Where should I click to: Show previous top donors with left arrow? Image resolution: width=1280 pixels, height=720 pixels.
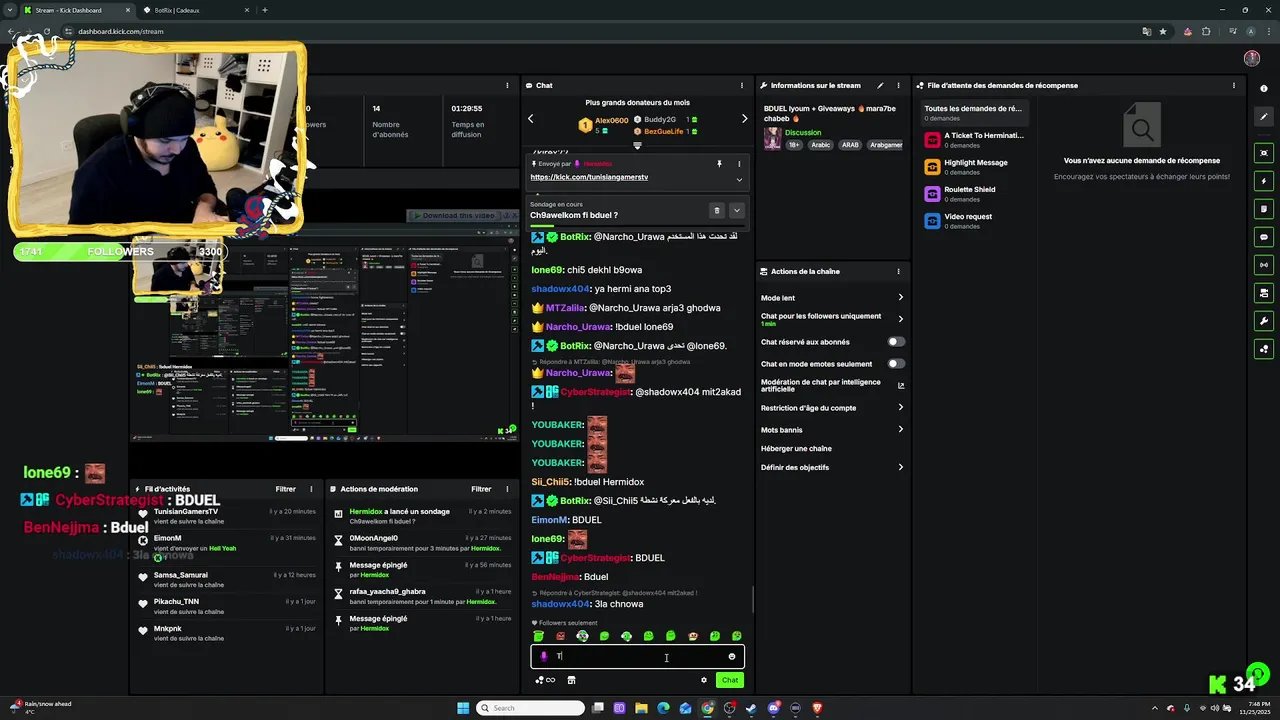530,118
